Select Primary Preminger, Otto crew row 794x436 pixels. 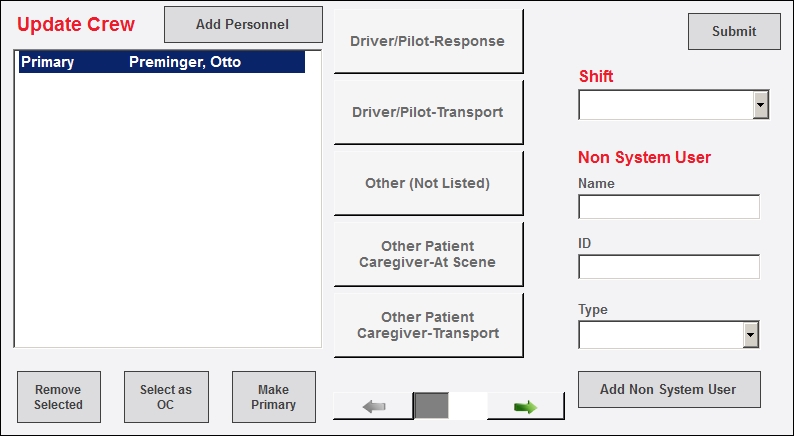coord(162,62)
